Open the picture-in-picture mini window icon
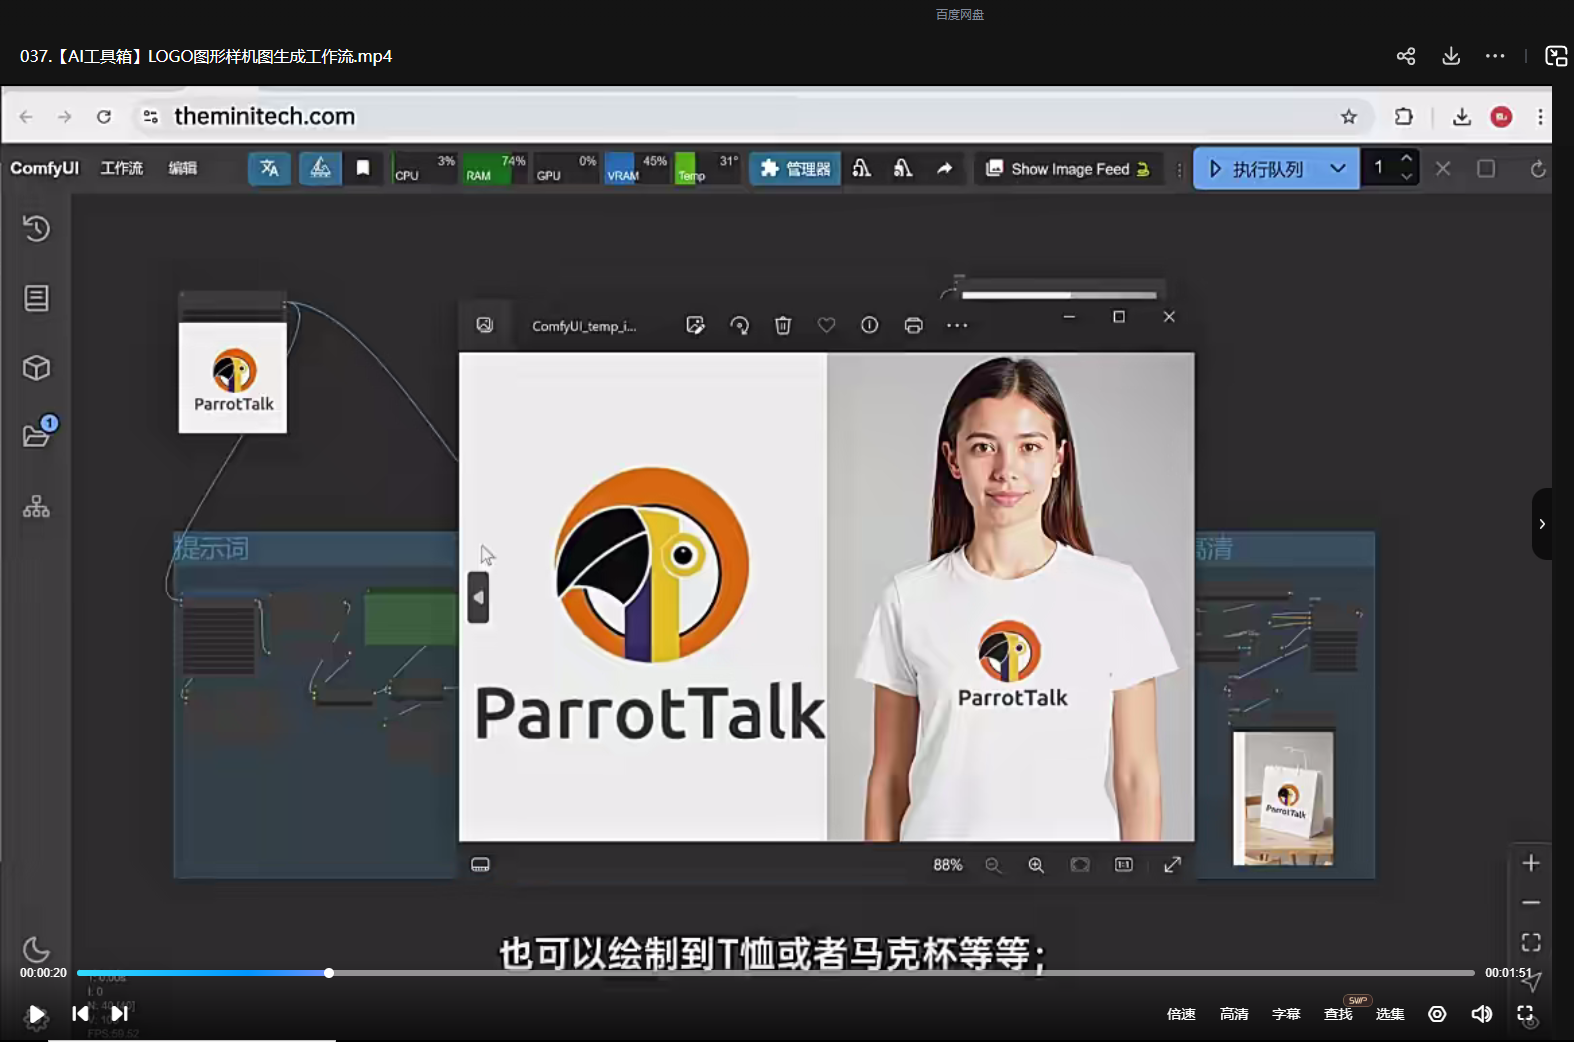Screen dimensions: 1574x1042 [x=1556, y=56]
